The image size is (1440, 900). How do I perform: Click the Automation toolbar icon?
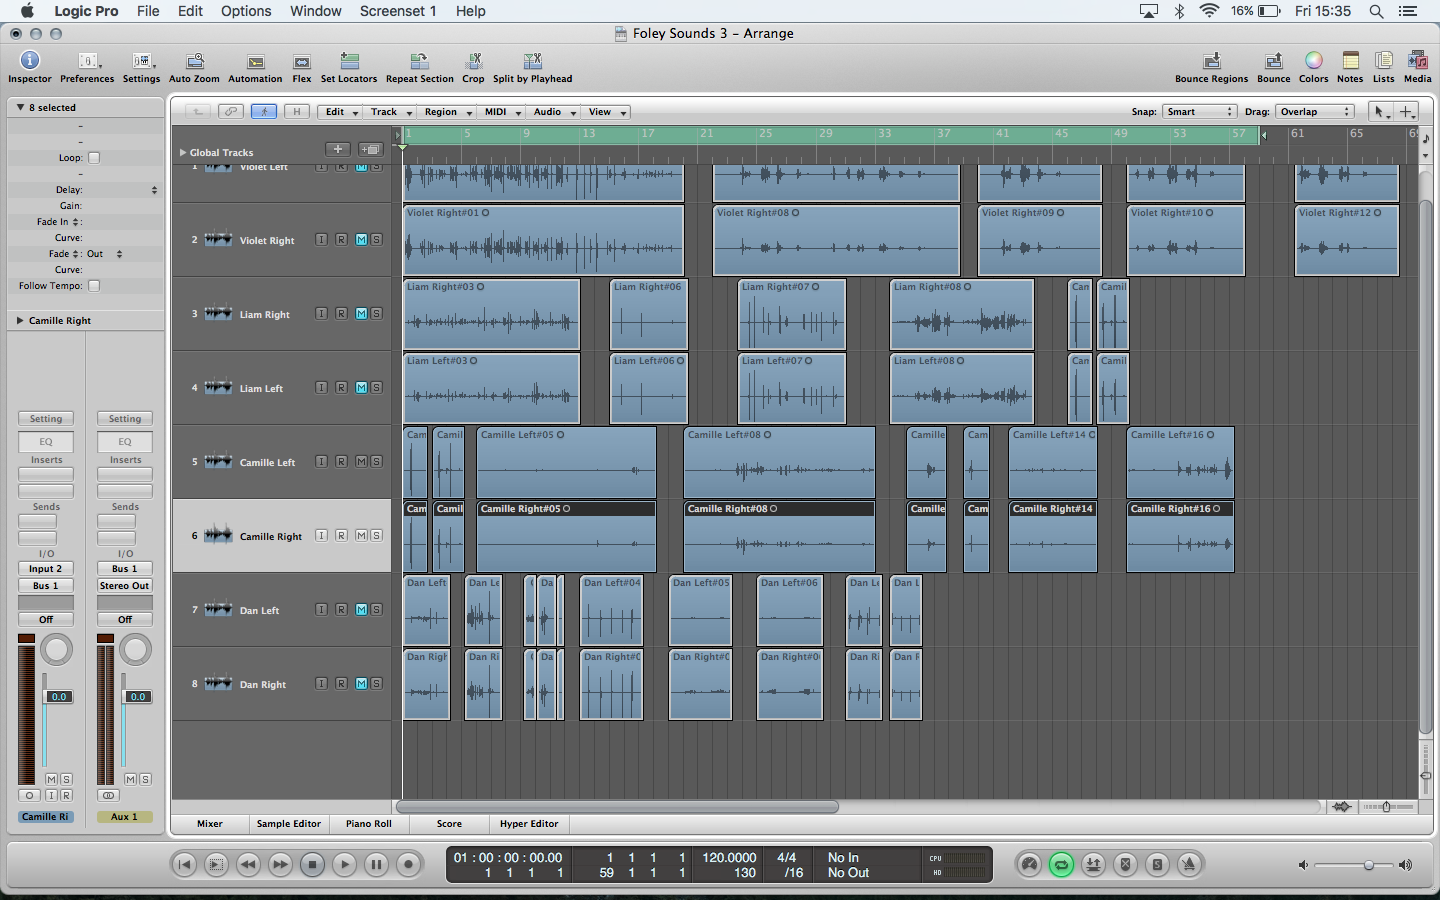pyautogui.click(x=256, y=62)
